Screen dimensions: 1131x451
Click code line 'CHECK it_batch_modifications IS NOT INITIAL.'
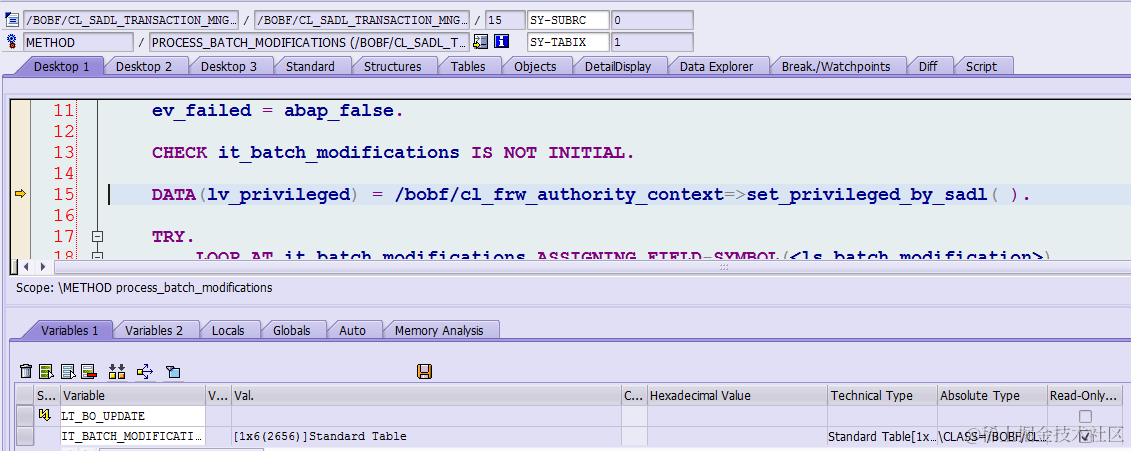(393, 152)
